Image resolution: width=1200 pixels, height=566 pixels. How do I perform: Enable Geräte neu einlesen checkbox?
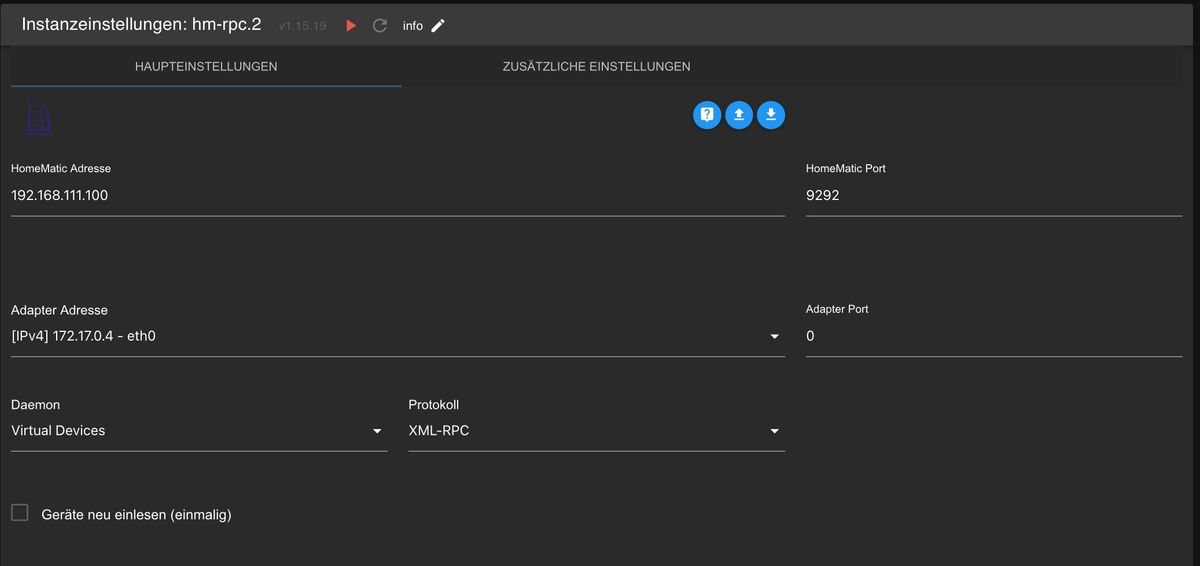coord(20,513)
